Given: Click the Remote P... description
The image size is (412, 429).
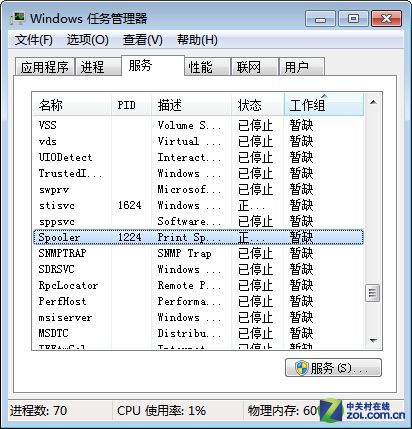Looking at the screenshot, I should 189,285.
